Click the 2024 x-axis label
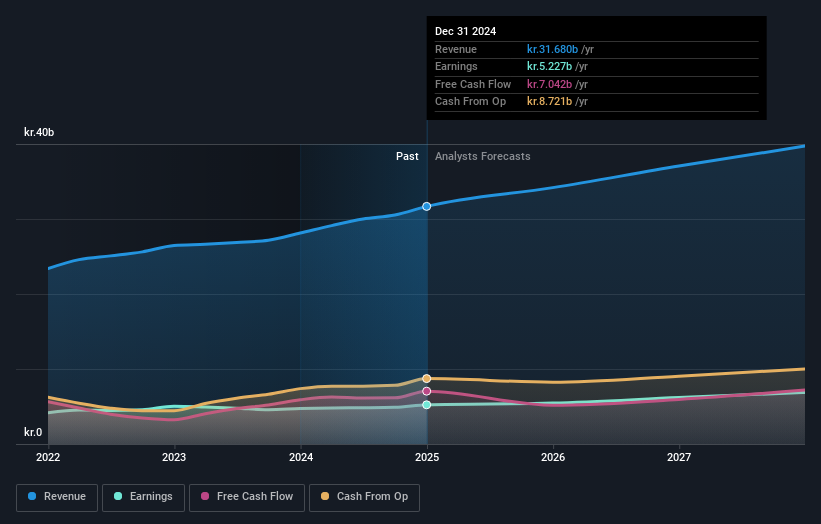This screenshot has height=524, width=821. [301, 457]
